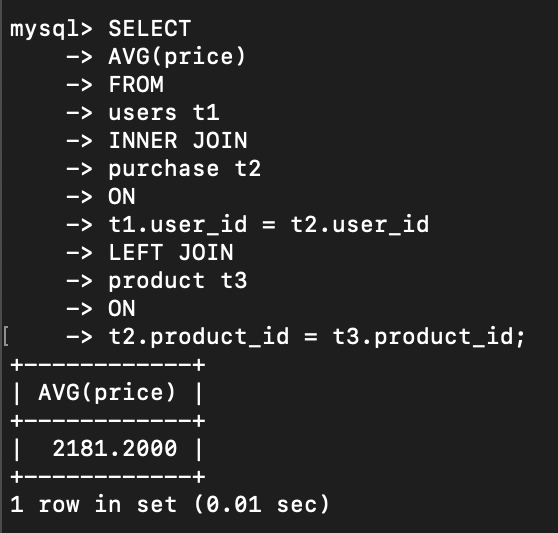Click t2.user_id in join condition
The image size is (558, 533).
click(360, 225)
